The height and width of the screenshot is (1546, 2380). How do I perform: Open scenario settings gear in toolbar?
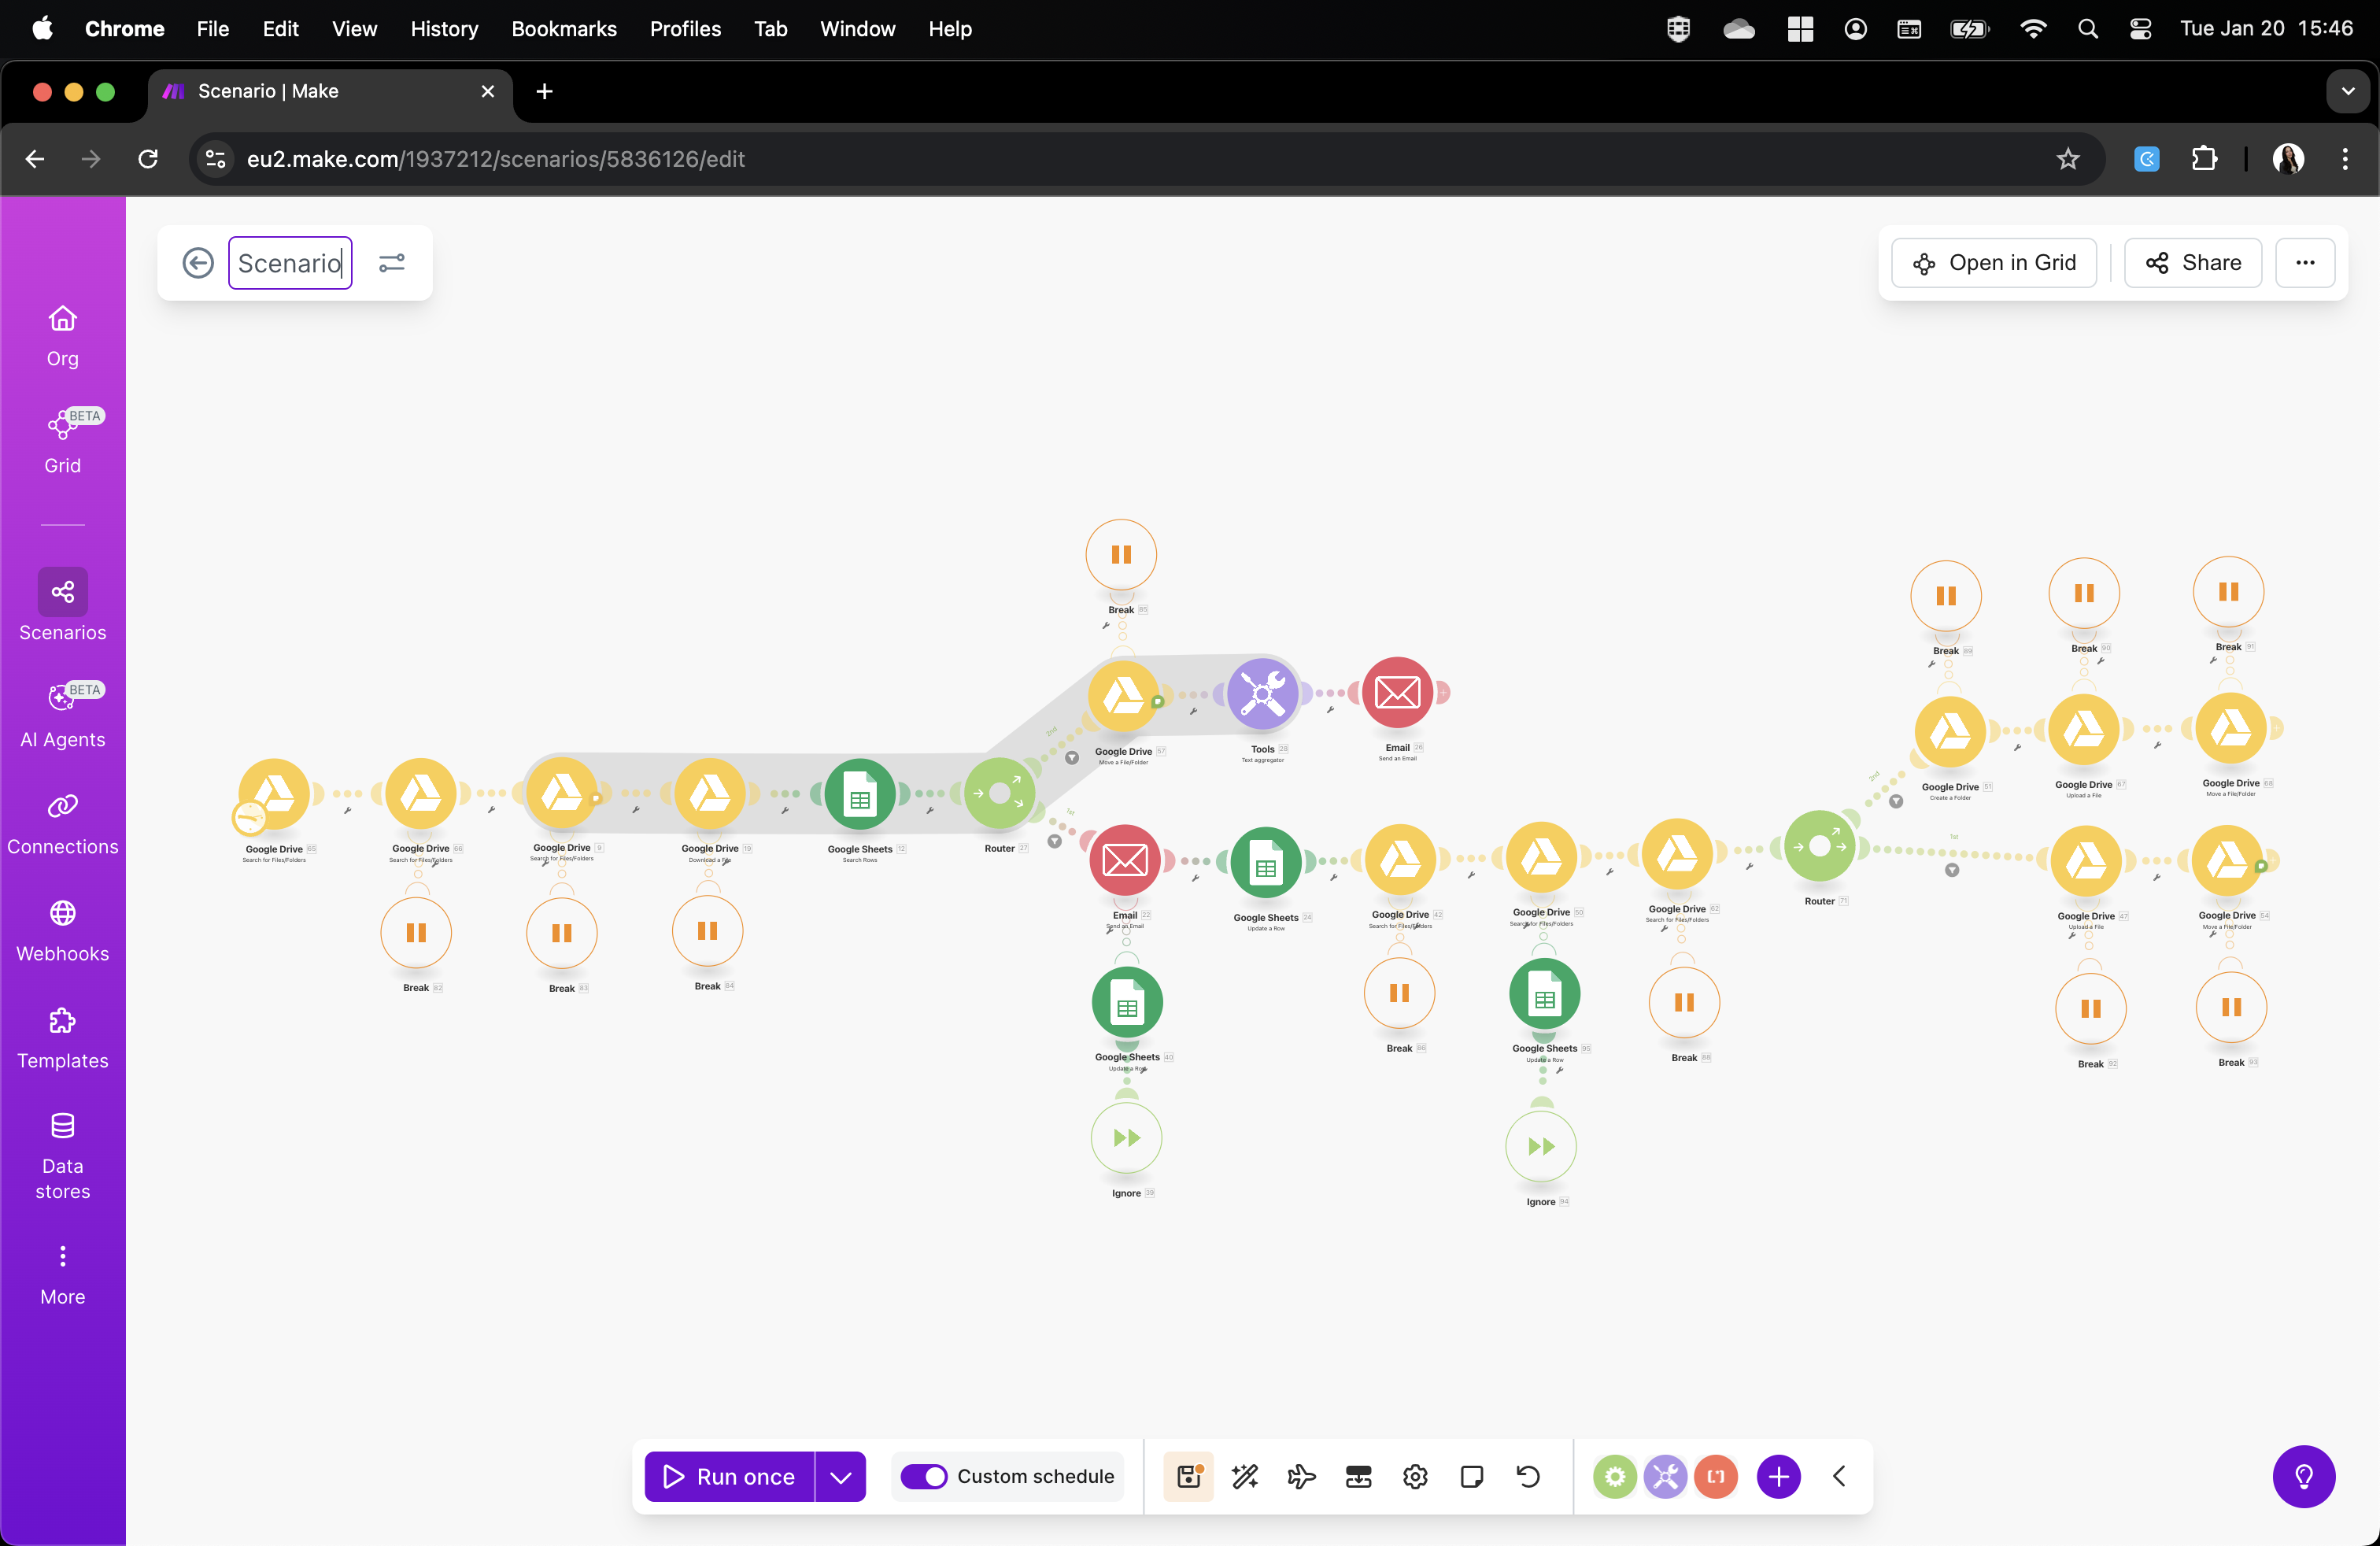[1415, 1476]
